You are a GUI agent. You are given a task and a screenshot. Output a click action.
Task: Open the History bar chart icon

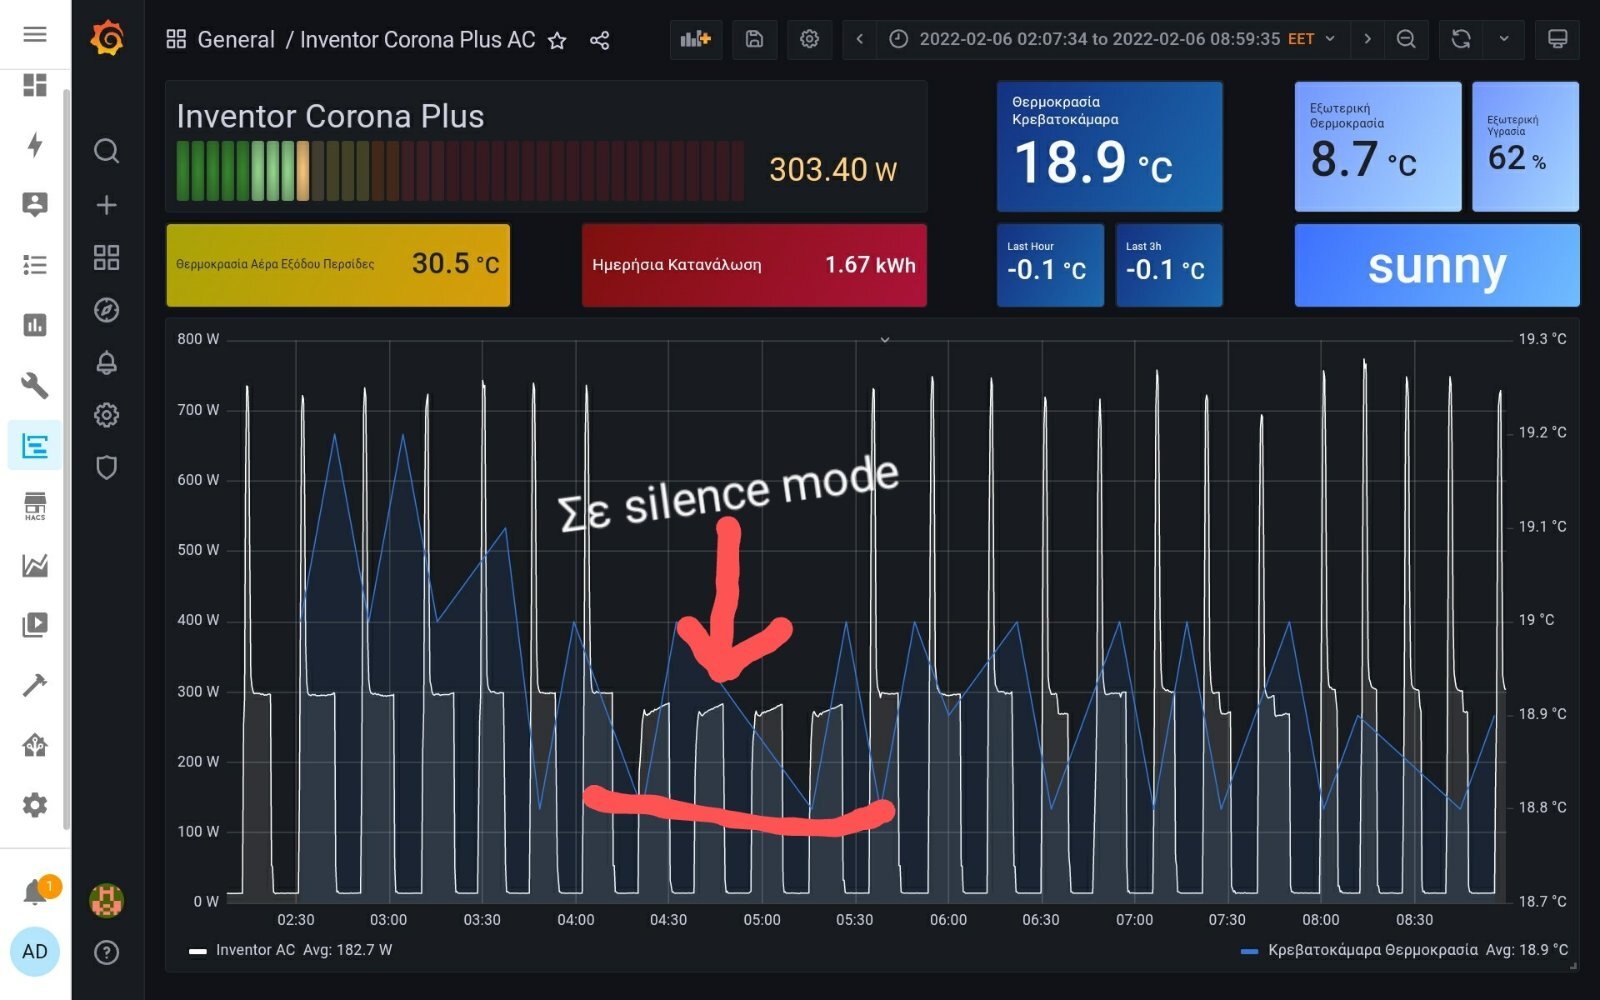35,325
